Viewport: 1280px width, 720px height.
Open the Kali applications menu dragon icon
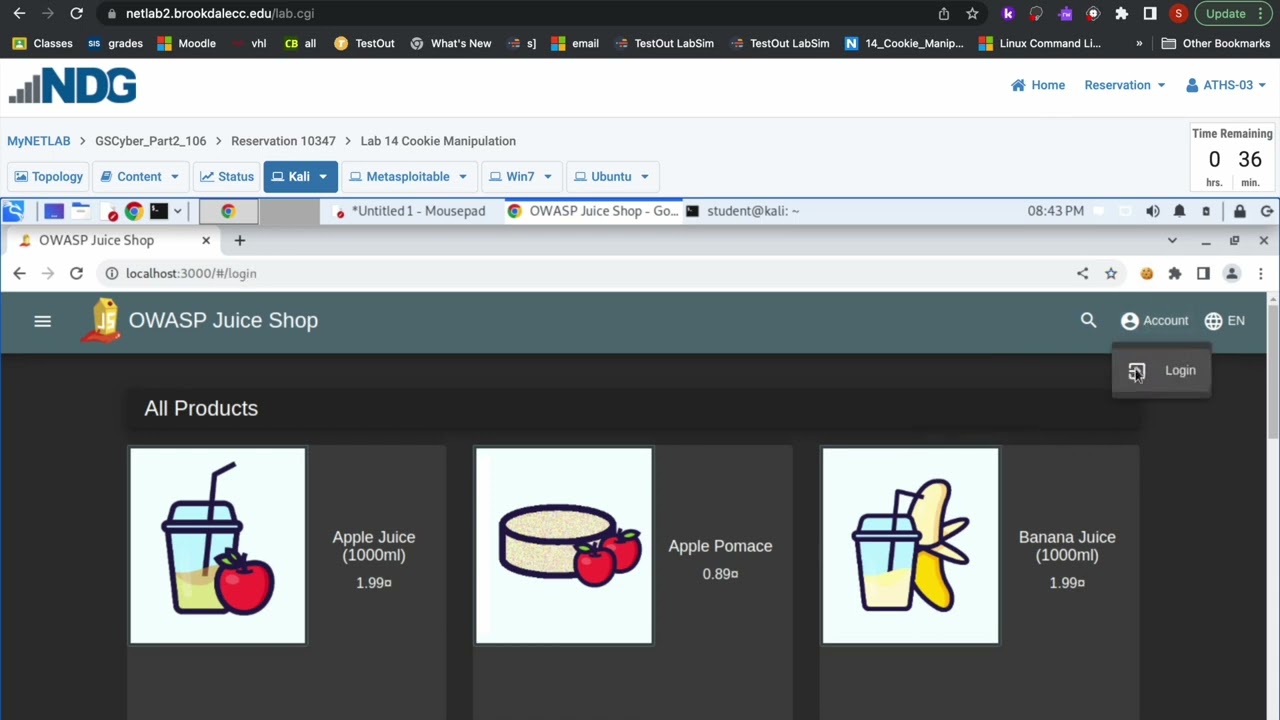[13, 211]
